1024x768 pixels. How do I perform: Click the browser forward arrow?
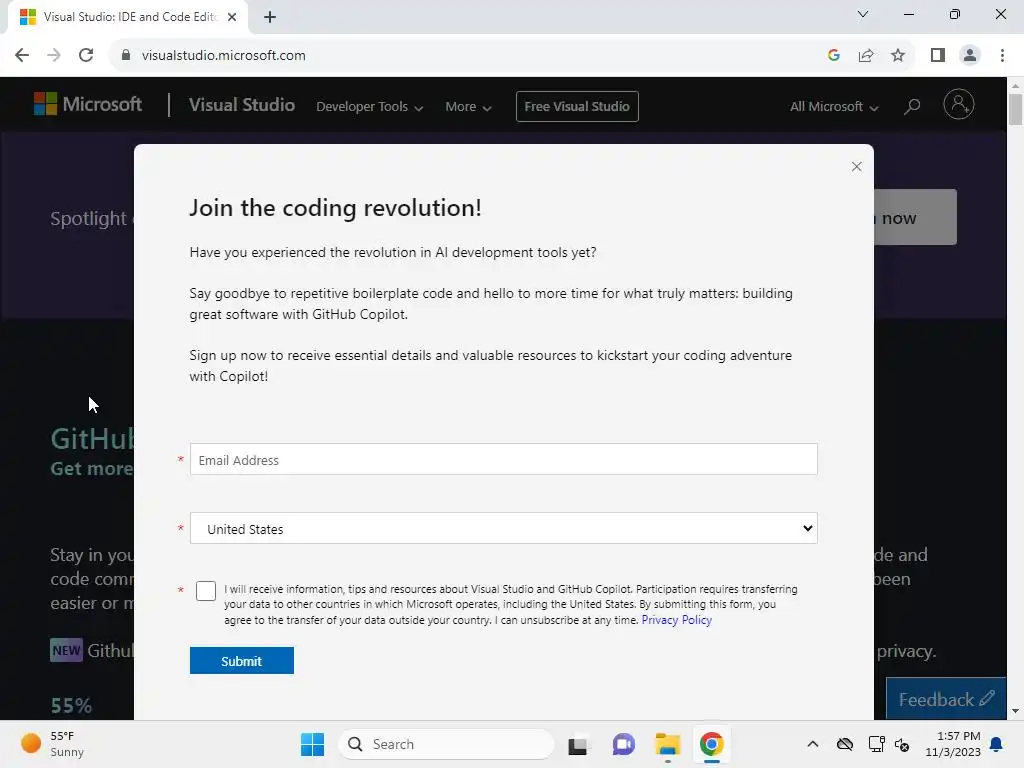(54, 55)
